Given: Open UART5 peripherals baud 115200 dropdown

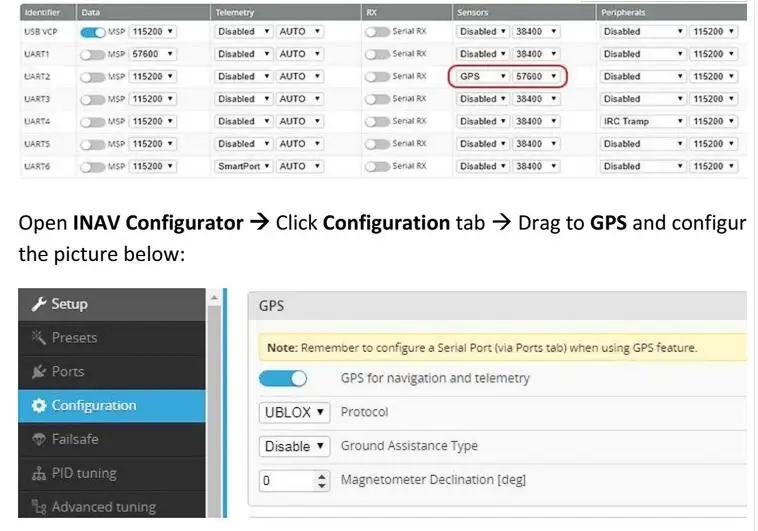Looking at the screenshot, I should 714,144.
